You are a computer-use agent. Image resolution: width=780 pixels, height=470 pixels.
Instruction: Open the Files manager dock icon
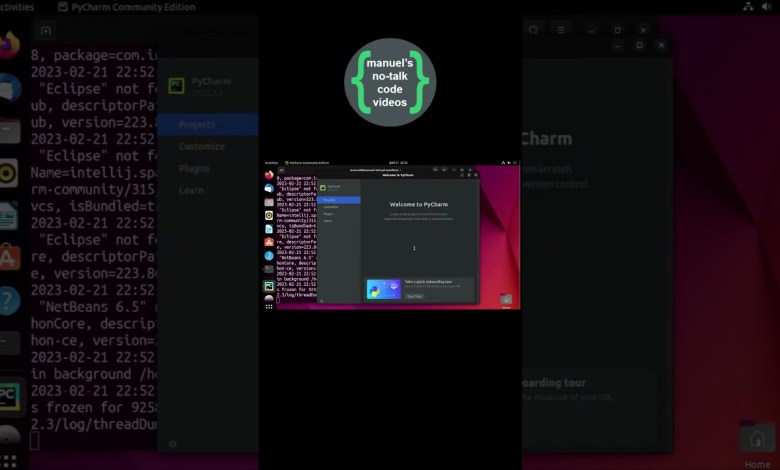point(269,202)
